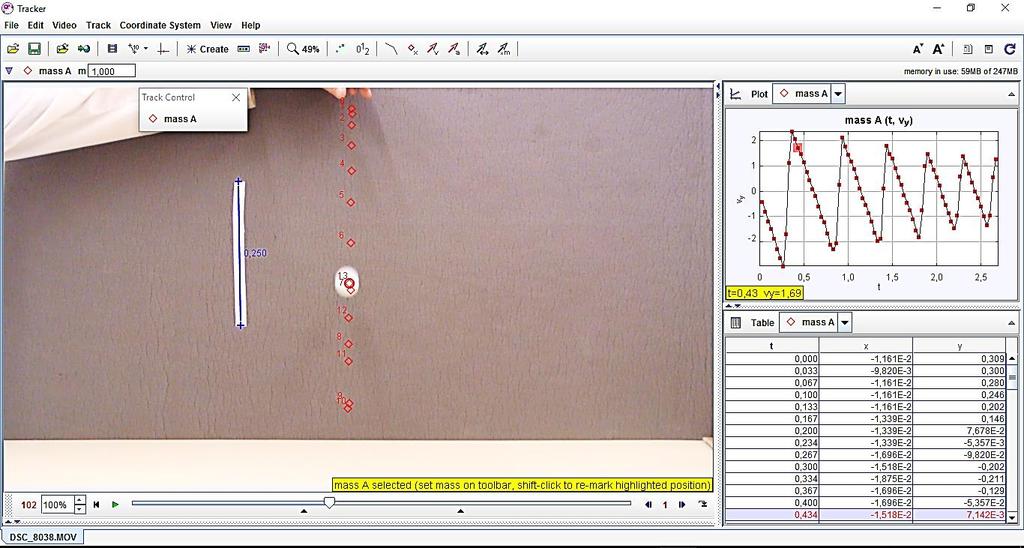The height and width of the screenshot is (548, 1024).
Task: Open the Edit menu
Action: pyautogui.click(x=35, y=25)
